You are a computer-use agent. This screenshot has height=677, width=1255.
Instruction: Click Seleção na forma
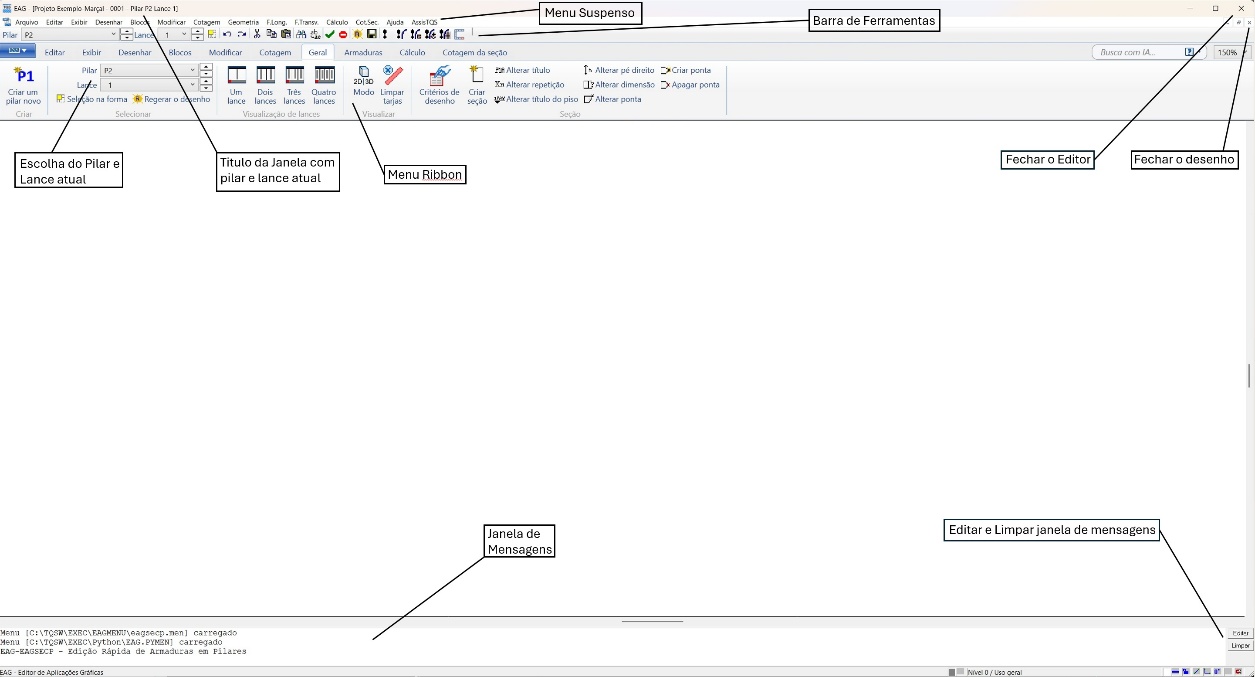pos(92,99)
